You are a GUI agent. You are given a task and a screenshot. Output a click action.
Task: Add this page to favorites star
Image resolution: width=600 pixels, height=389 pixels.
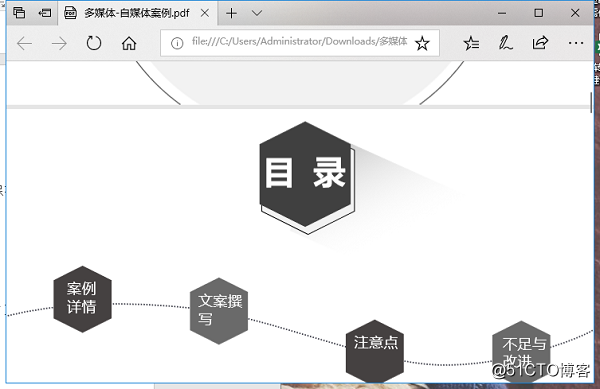[422, 43]
